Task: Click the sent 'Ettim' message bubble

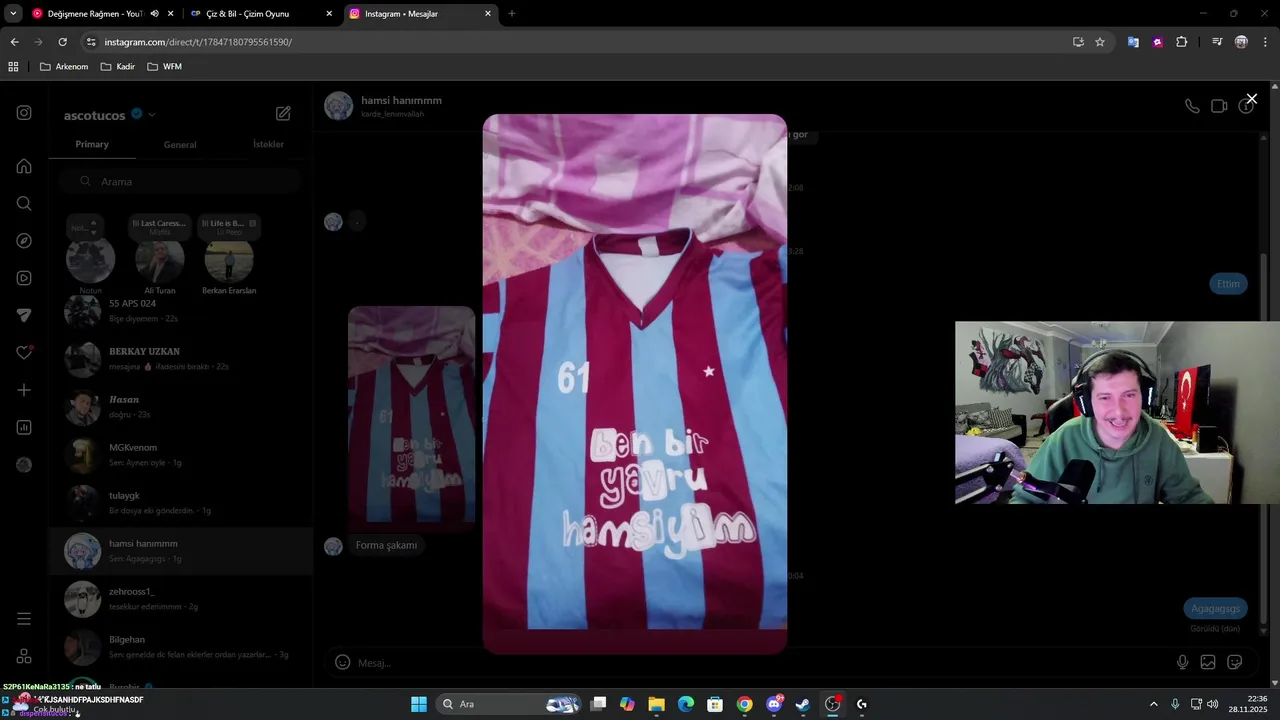Action: (1228, 284)
